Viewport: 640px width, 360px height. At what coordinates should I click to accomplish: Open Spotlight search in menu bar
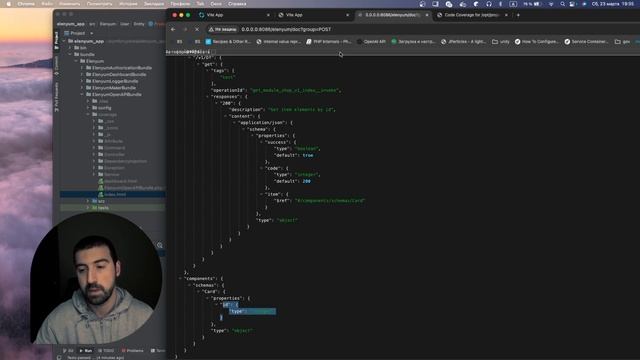click(562, 4)
